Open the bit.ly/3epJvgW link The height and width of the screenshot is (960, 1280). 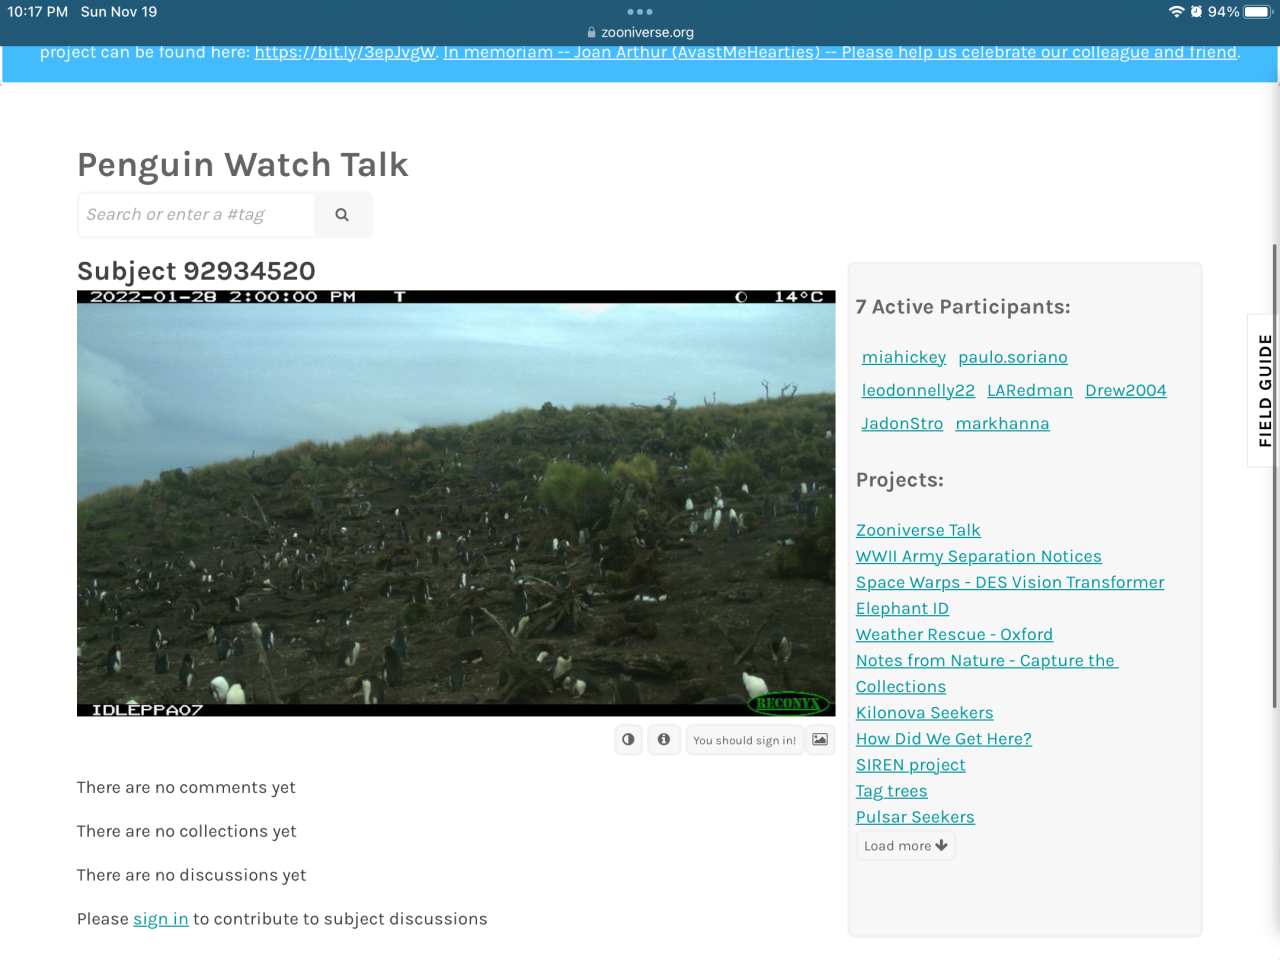click(x=345, y=53)
